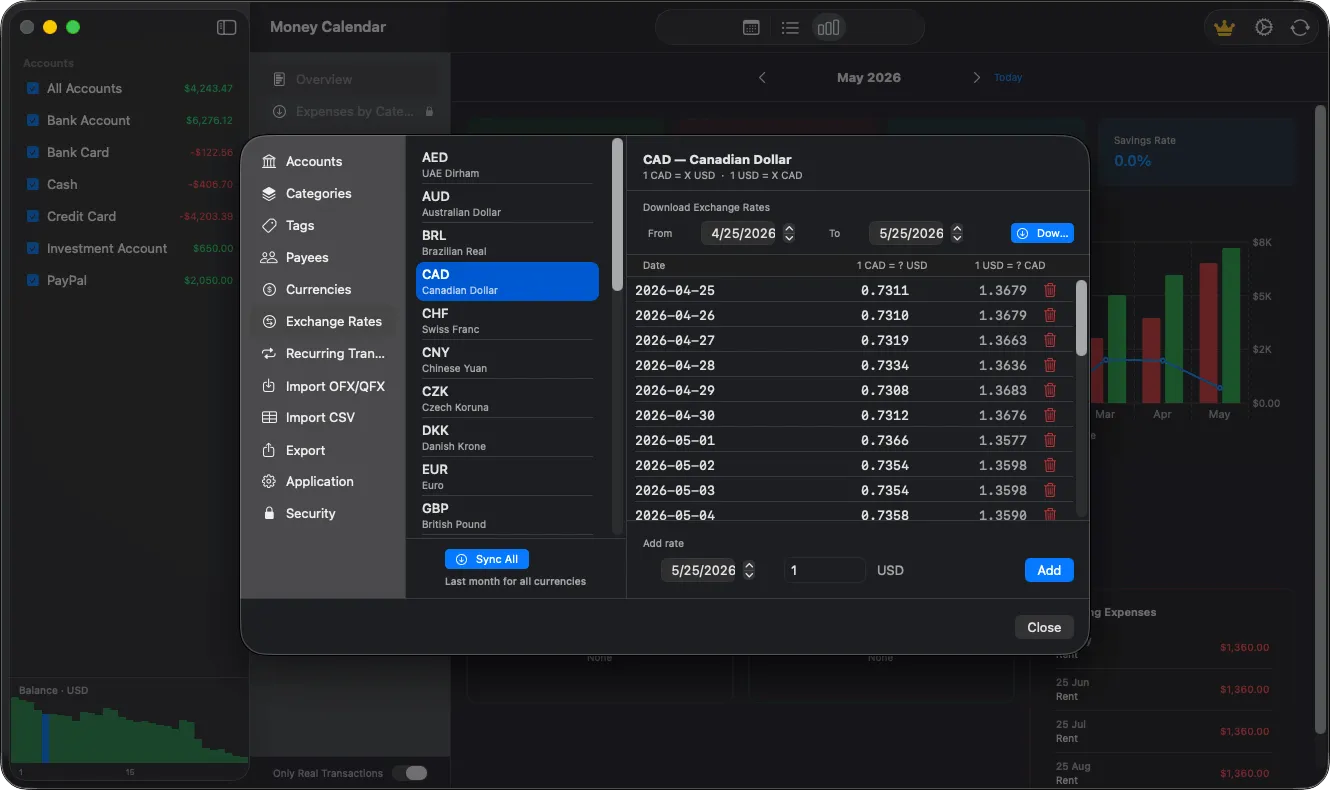Toggle the Credit Card checkbox
Image resolution: width=1330 pixels, height=790 pixels.
tap(33, 216)
